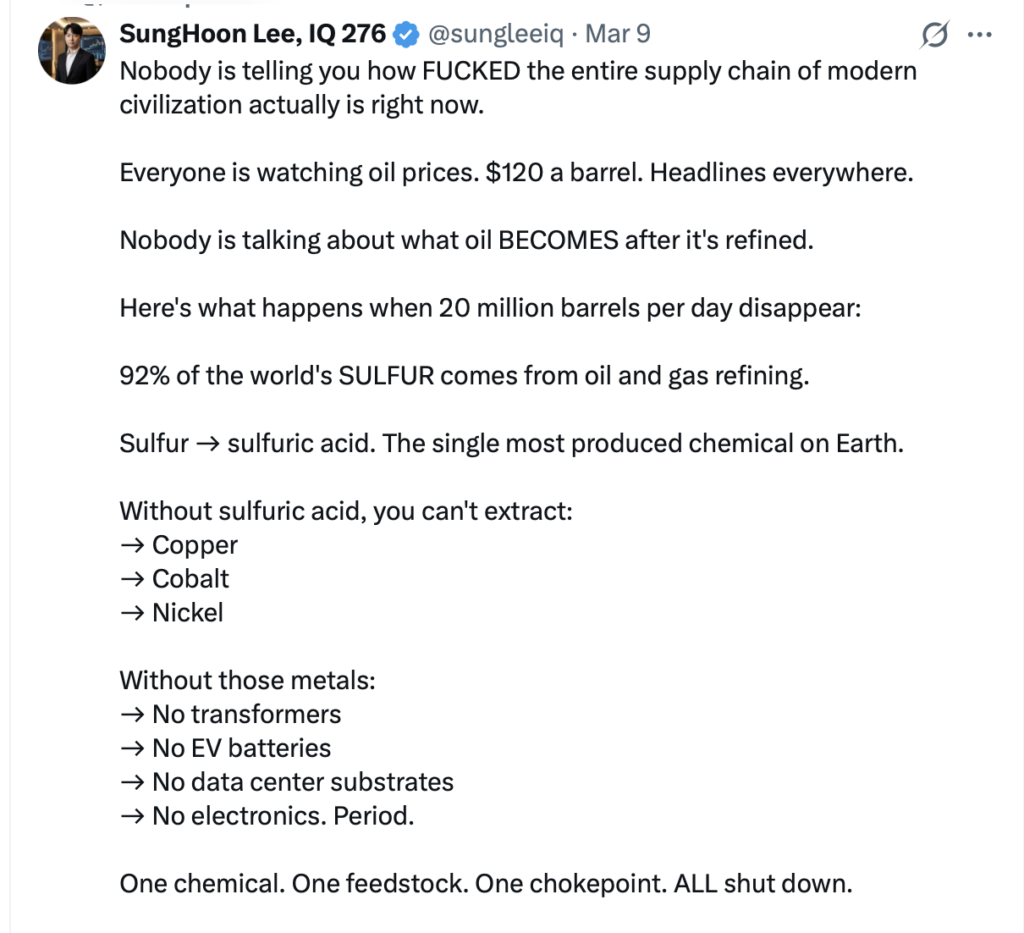Click the closing "One chemical. One feedstock" line
1024x933 pixels.
[485, 884]
